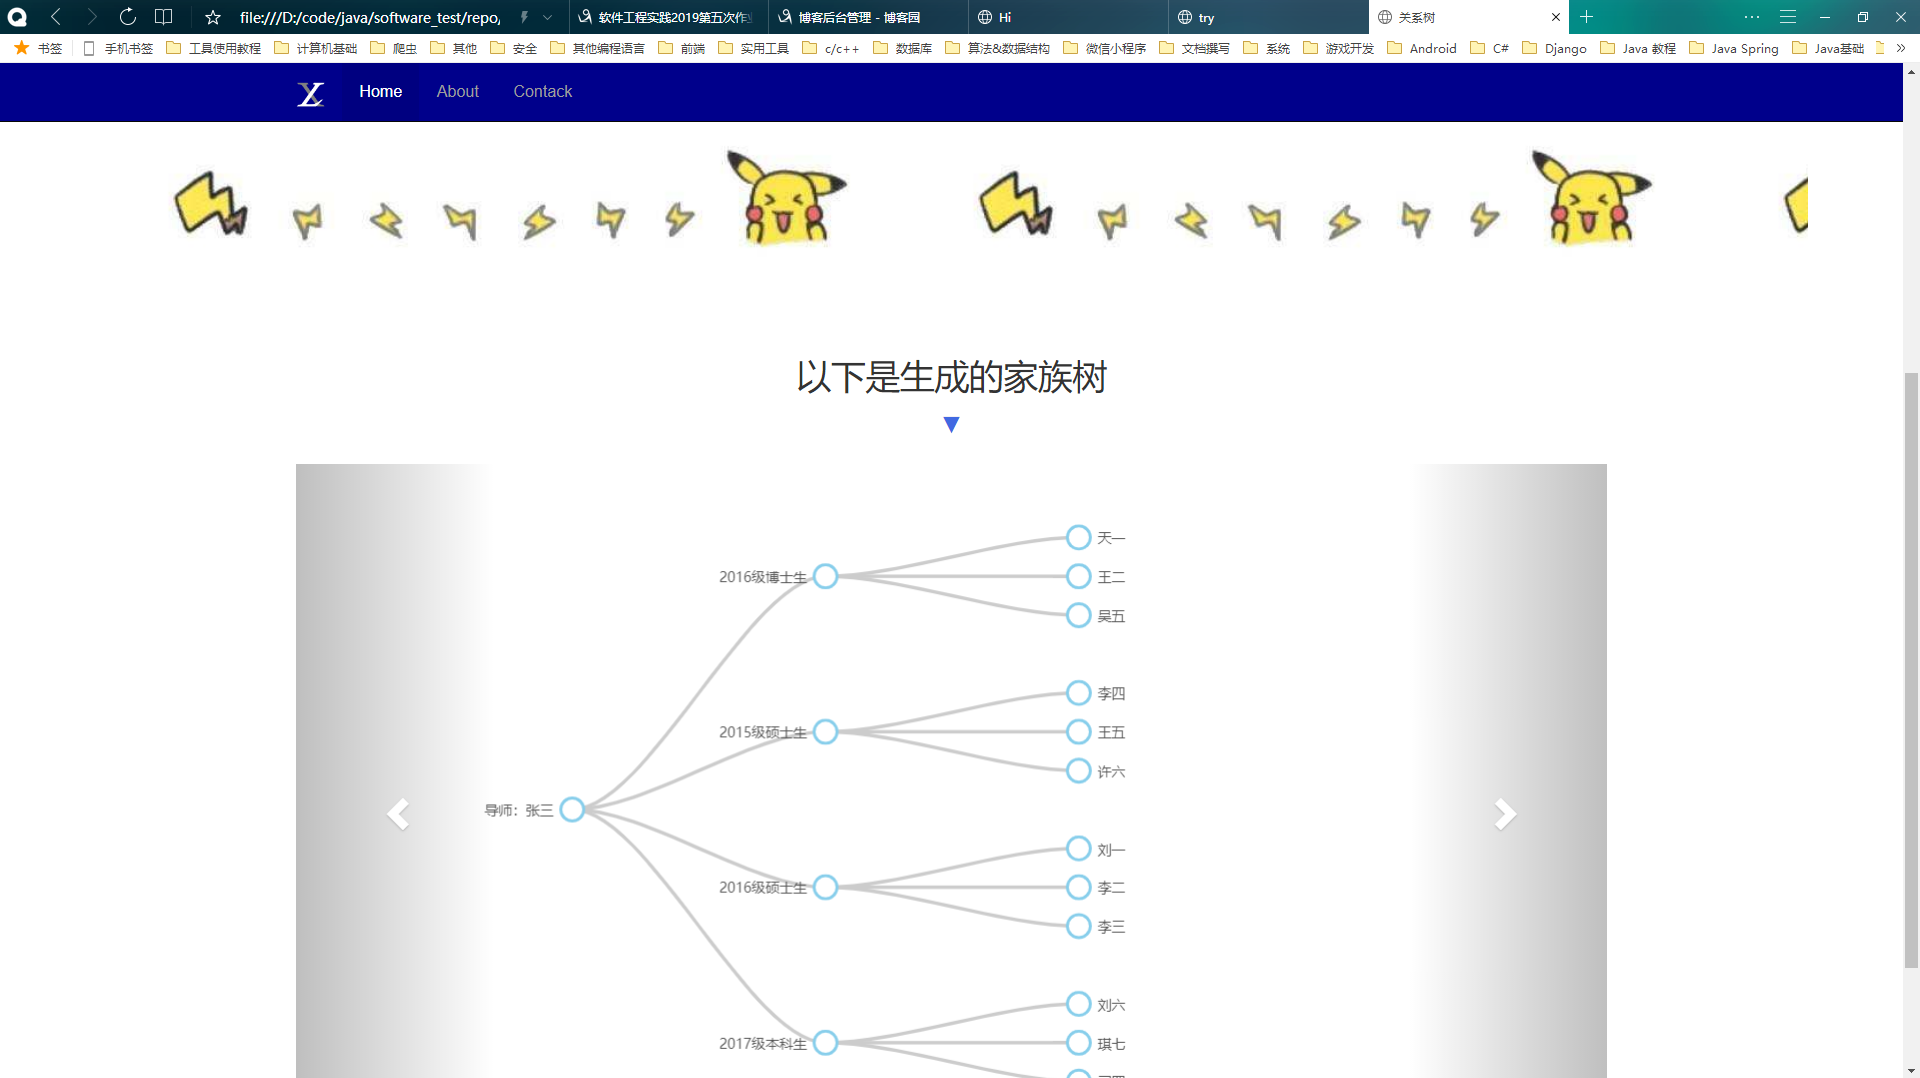Open the Android bookmark folder
Image resolution: width=1920 pixels, height=1078 pixels.
coord(1421,48)
